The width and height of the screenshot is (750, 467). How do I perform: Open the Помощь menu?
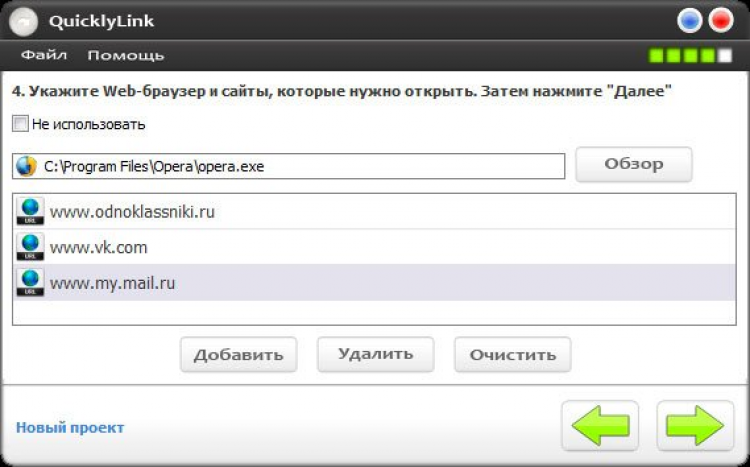[x=126, y=55]
